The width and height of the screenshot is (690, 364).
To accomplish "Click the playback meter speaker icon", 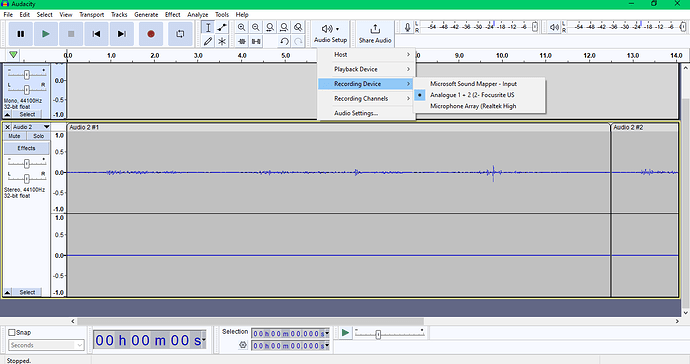I will pos(554,27).
